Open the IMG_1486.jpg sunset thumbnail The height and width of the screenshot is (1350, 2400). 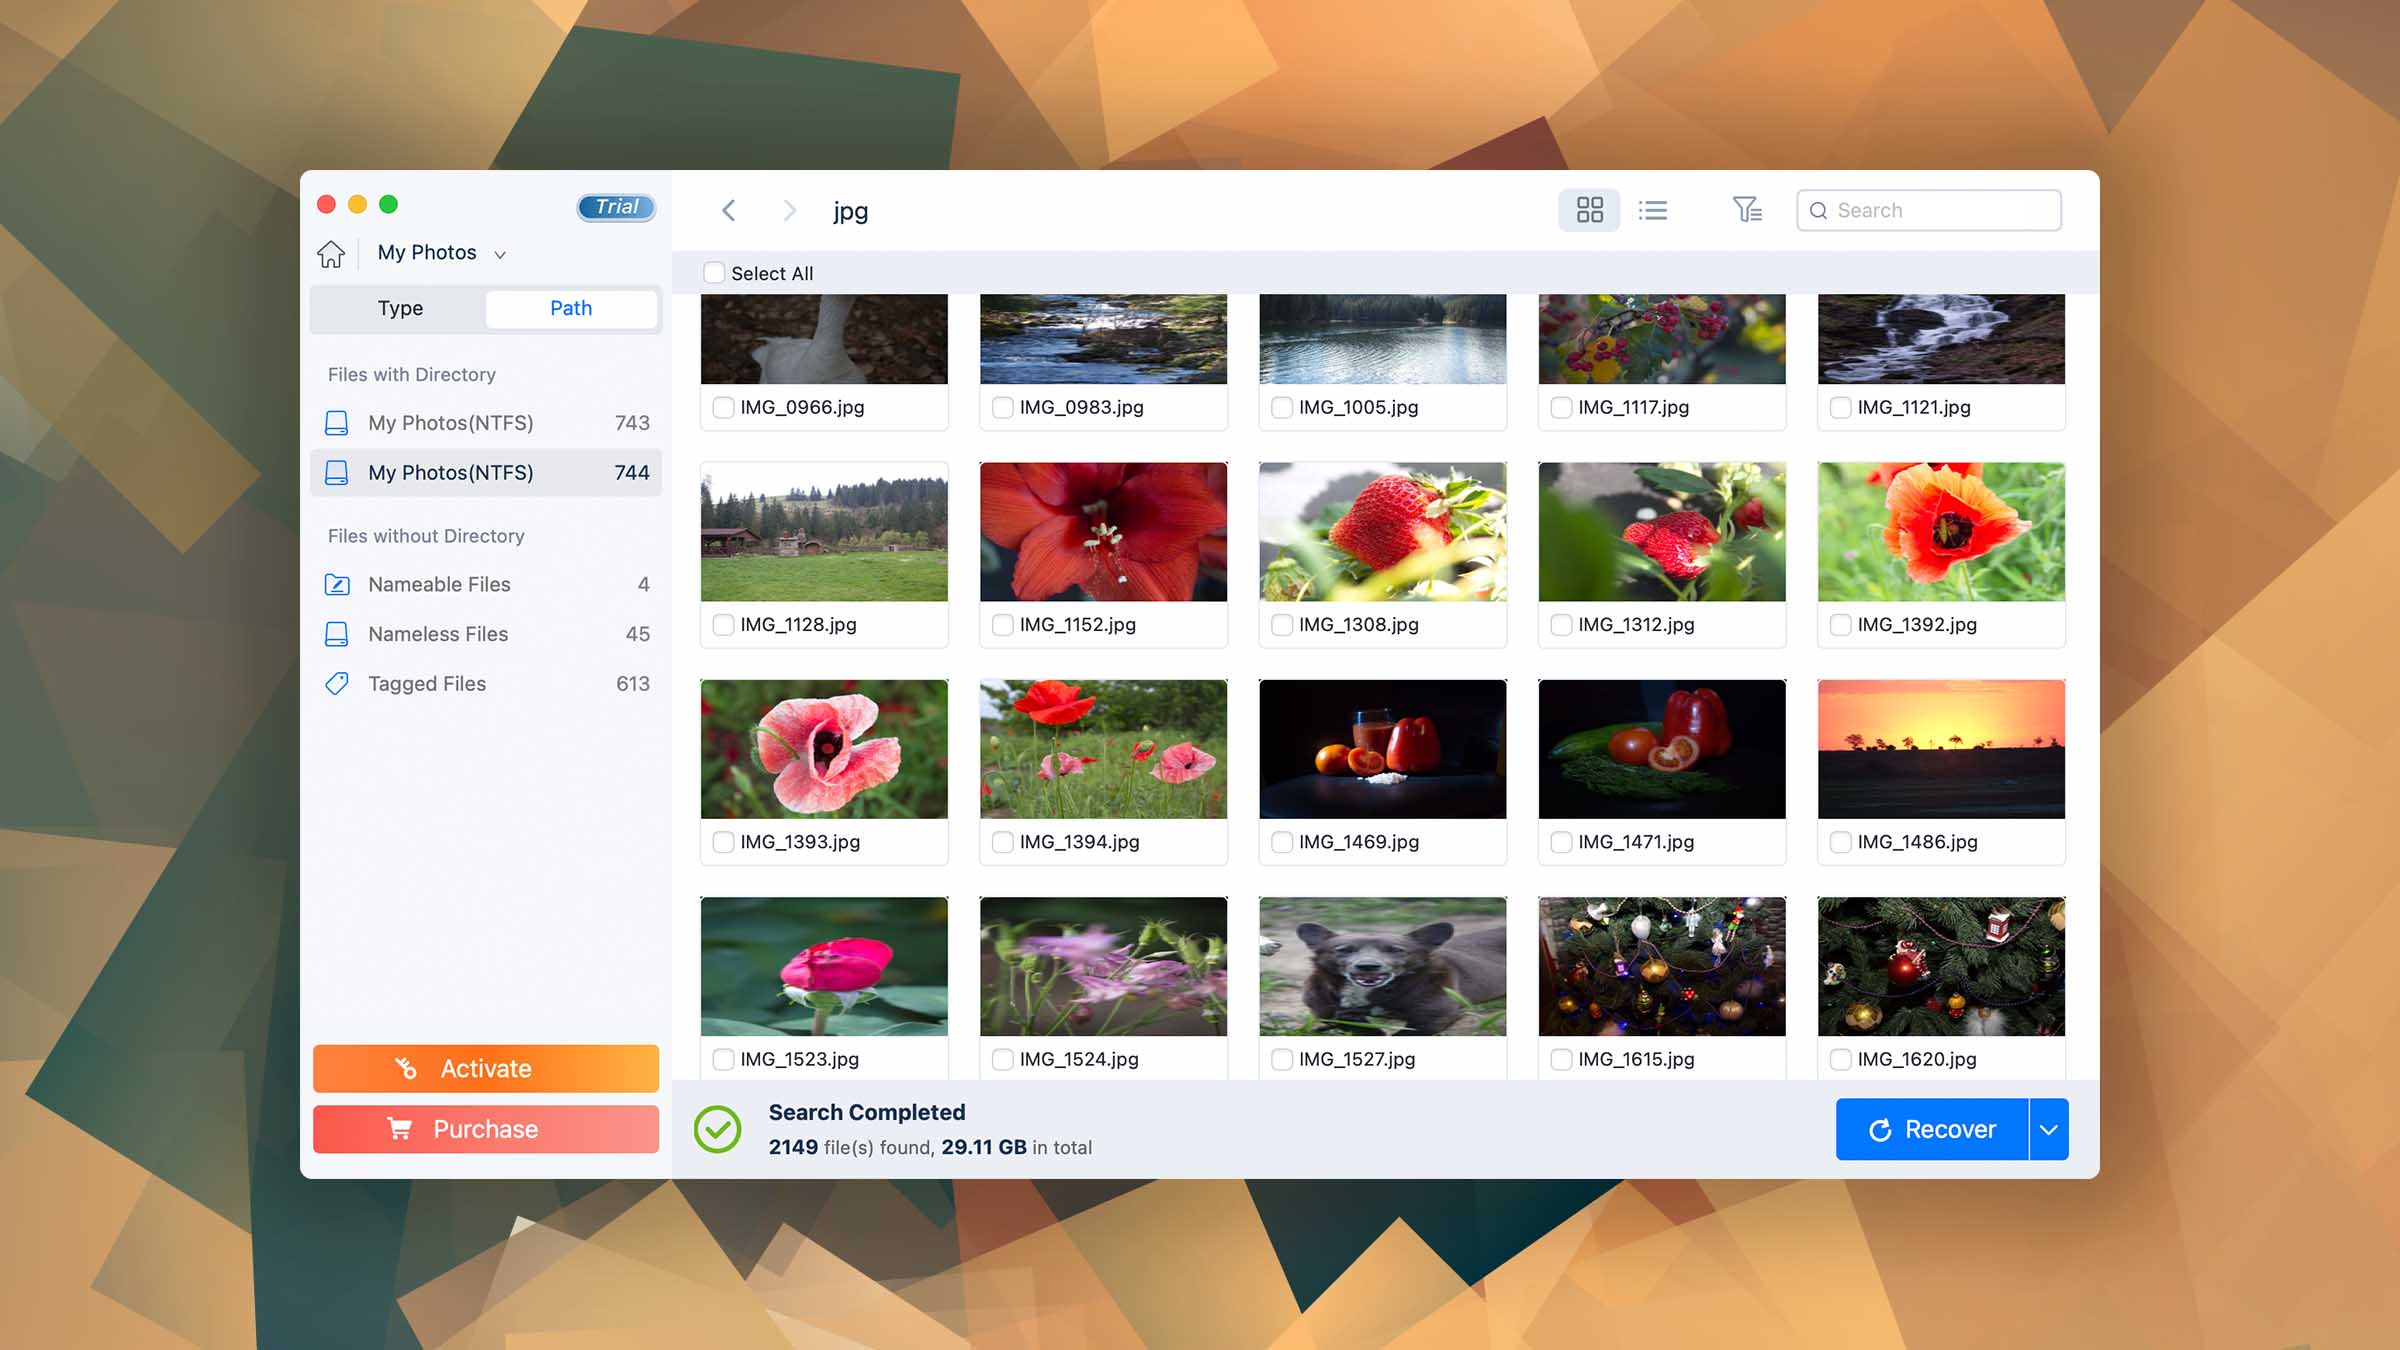click(1941, 749)
